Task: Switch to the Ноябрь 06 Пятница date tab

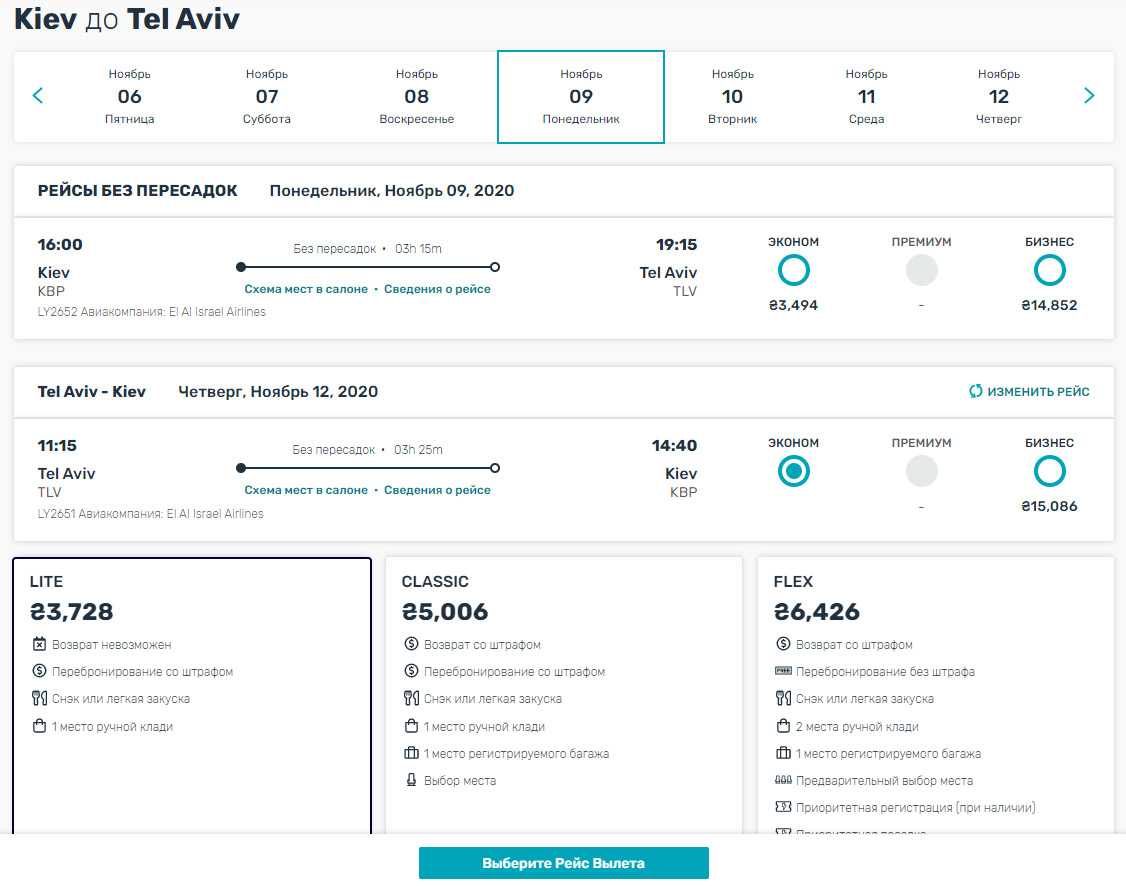Action: tap(130, 97)
